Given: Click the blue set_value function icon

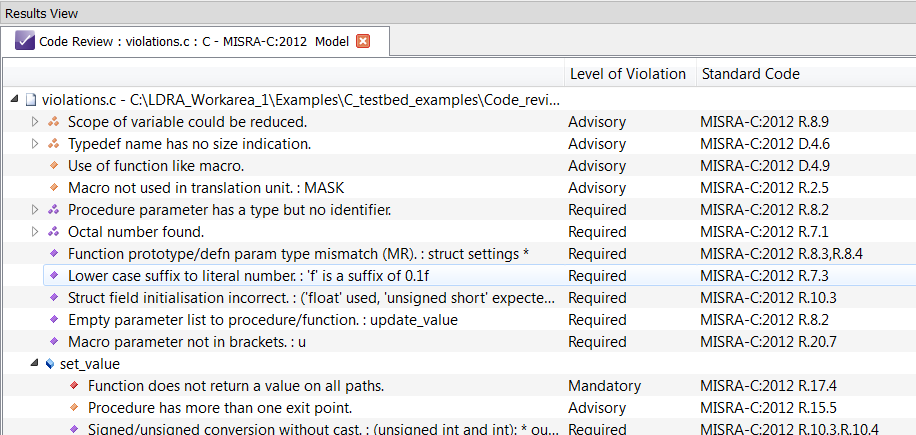Looking at the screenshot, I should [50, 364].
